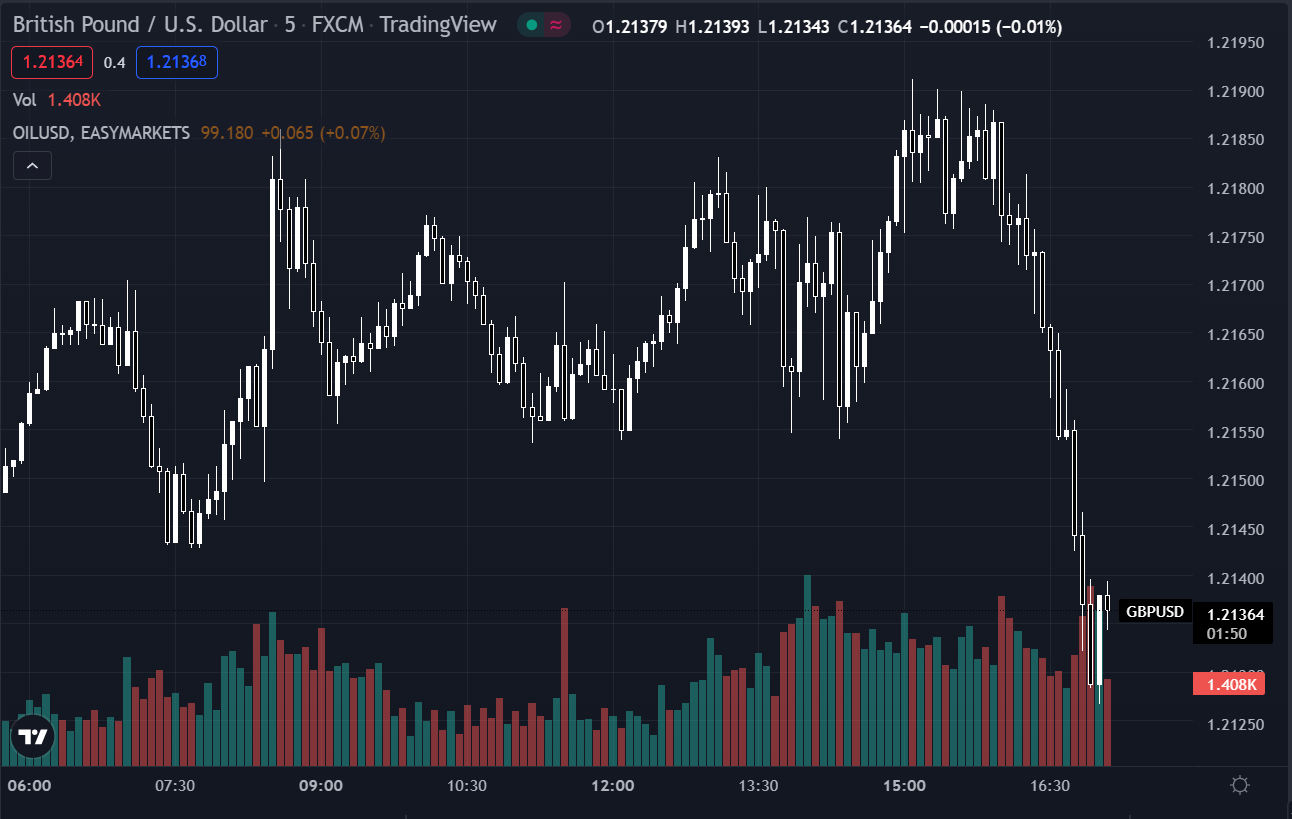Click the 16:30 time axis label
The image size is (1292, 819).
(x=1050, y=786)
